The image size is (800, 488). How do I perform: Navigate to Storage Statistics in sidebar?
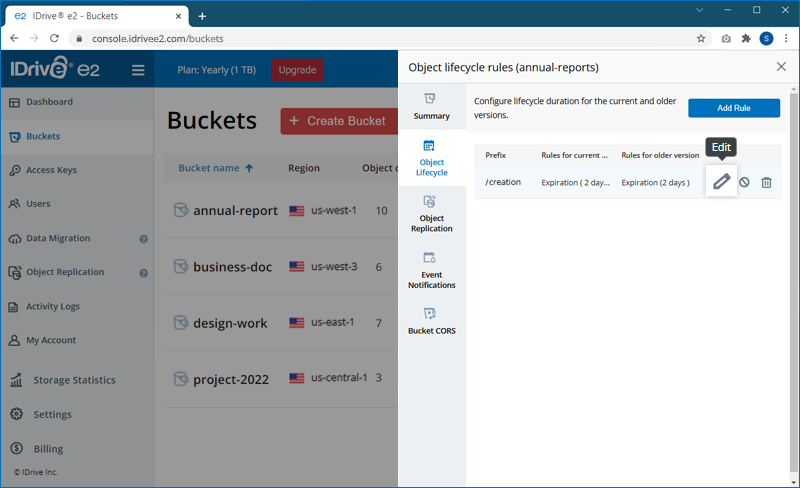[x=74, y=380]
